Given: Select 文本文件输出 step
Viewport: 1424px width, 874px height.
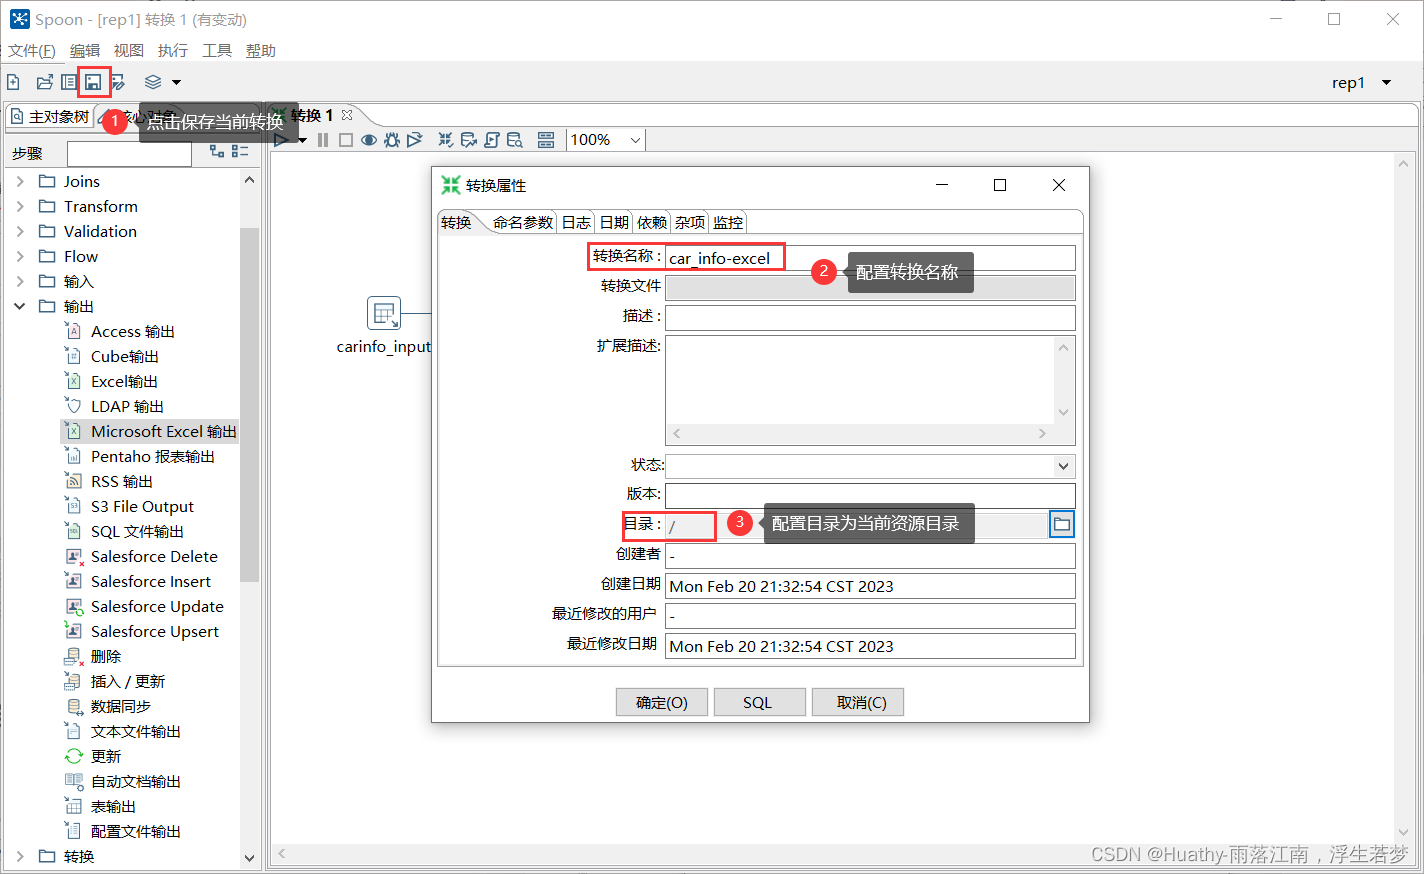Looking at the screenshot, I should (x=135, y=731).
